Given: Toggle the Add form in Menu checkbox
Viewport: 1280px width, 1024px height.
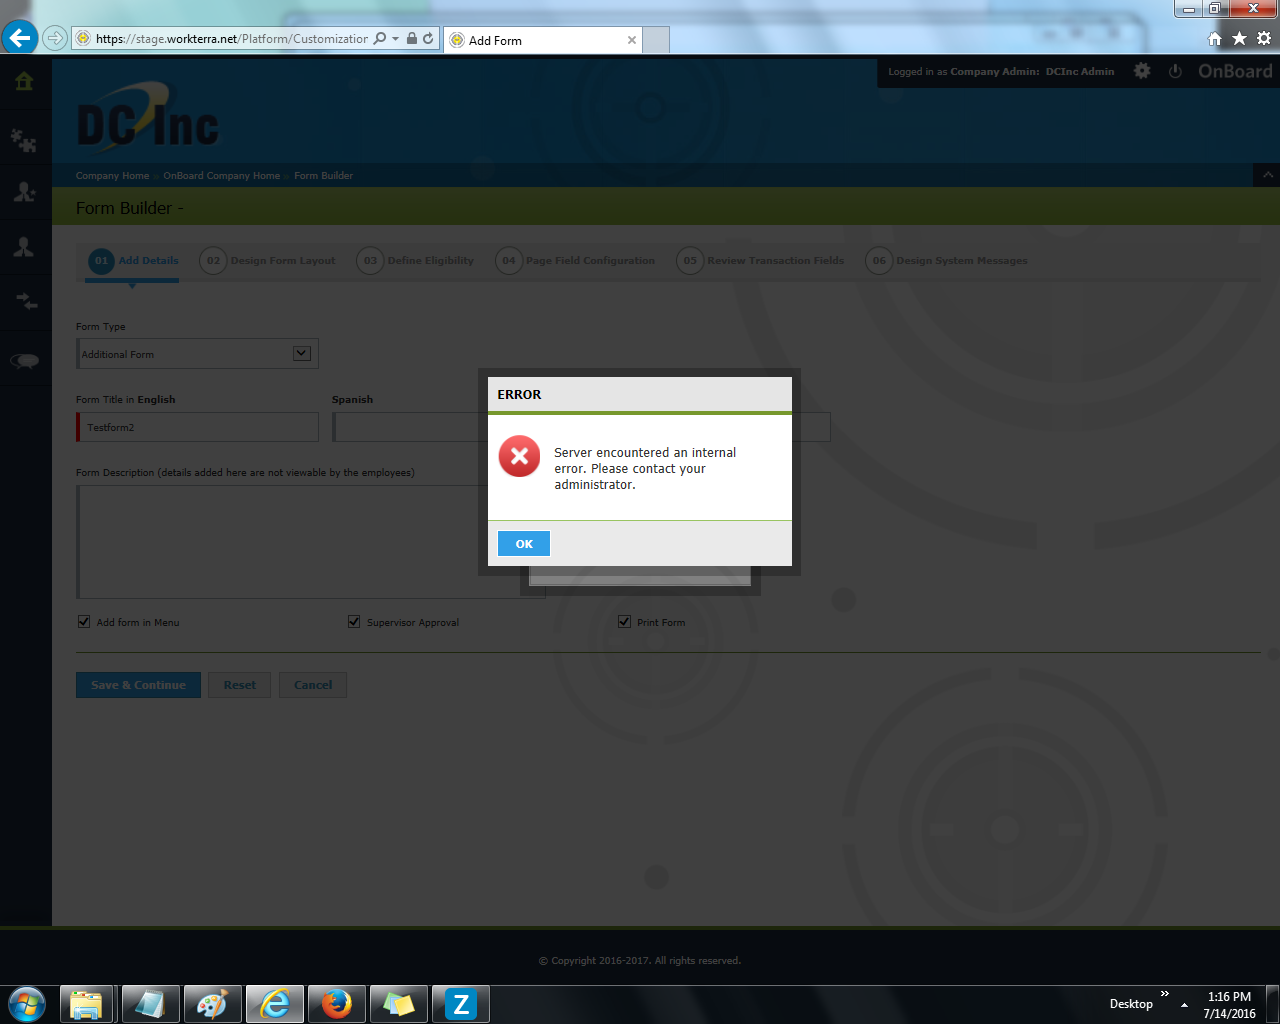Looking at the screenshot, I should (x=84, y=622).
